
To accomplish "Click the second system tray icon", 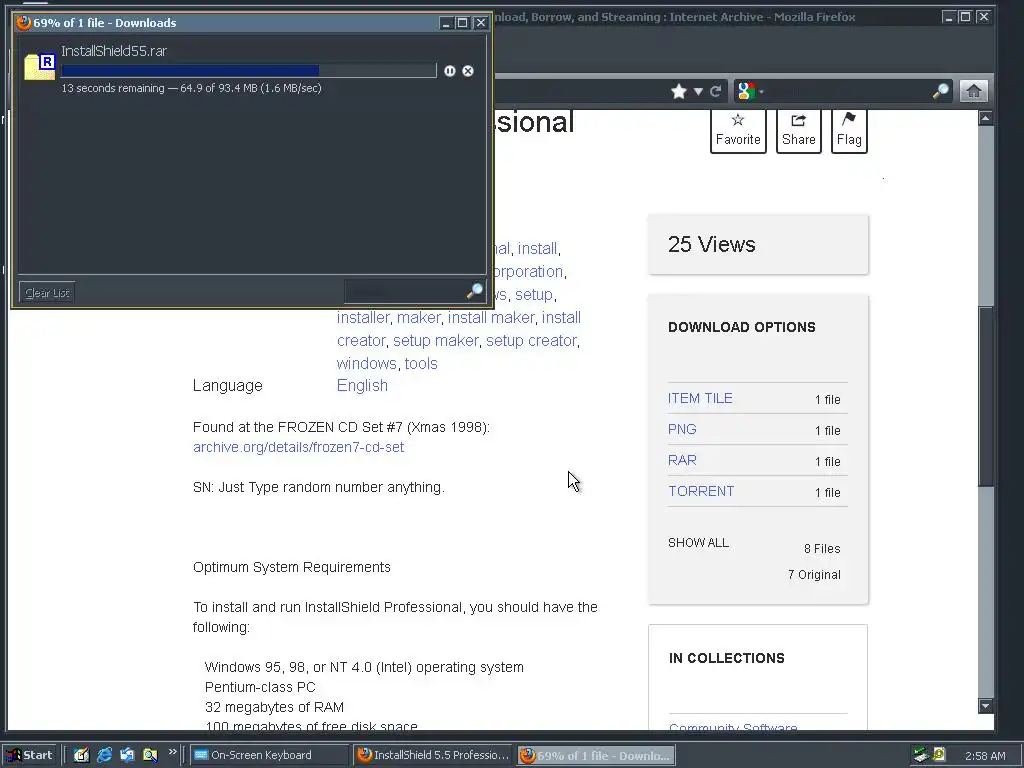I will [x=938, y=755].
